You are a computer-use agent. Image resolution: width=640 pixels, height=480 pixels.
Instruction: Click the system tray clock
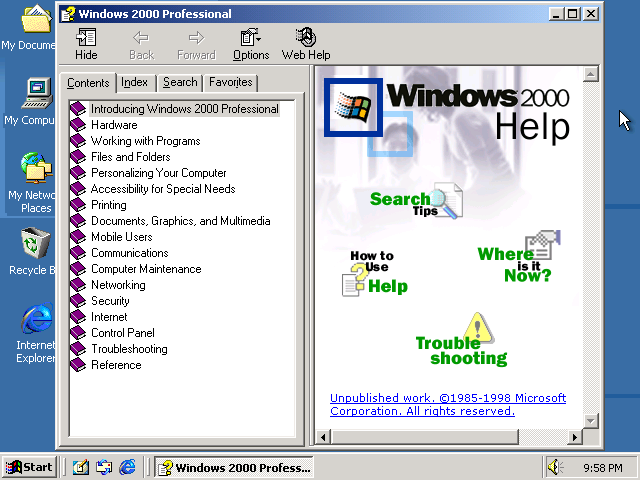point(602,468)
